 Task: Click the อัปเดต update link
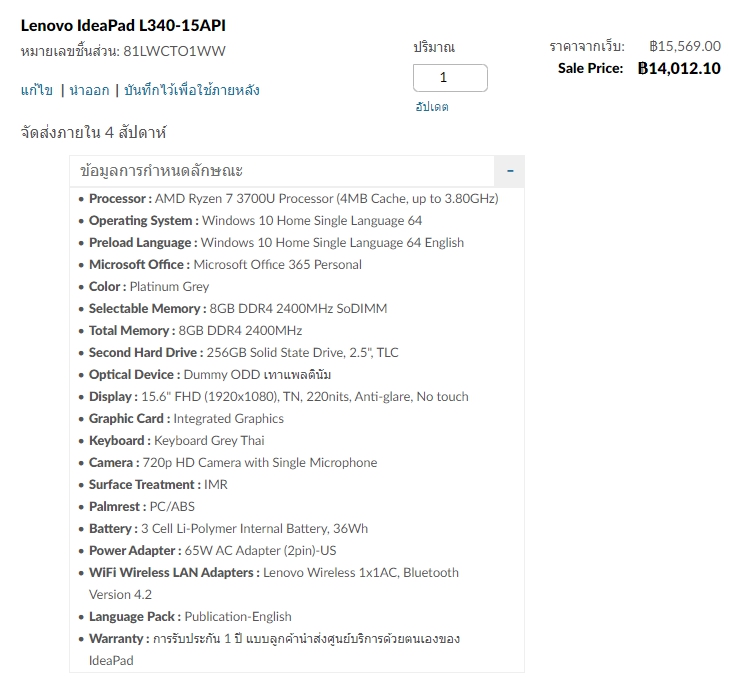coord(432,107)
